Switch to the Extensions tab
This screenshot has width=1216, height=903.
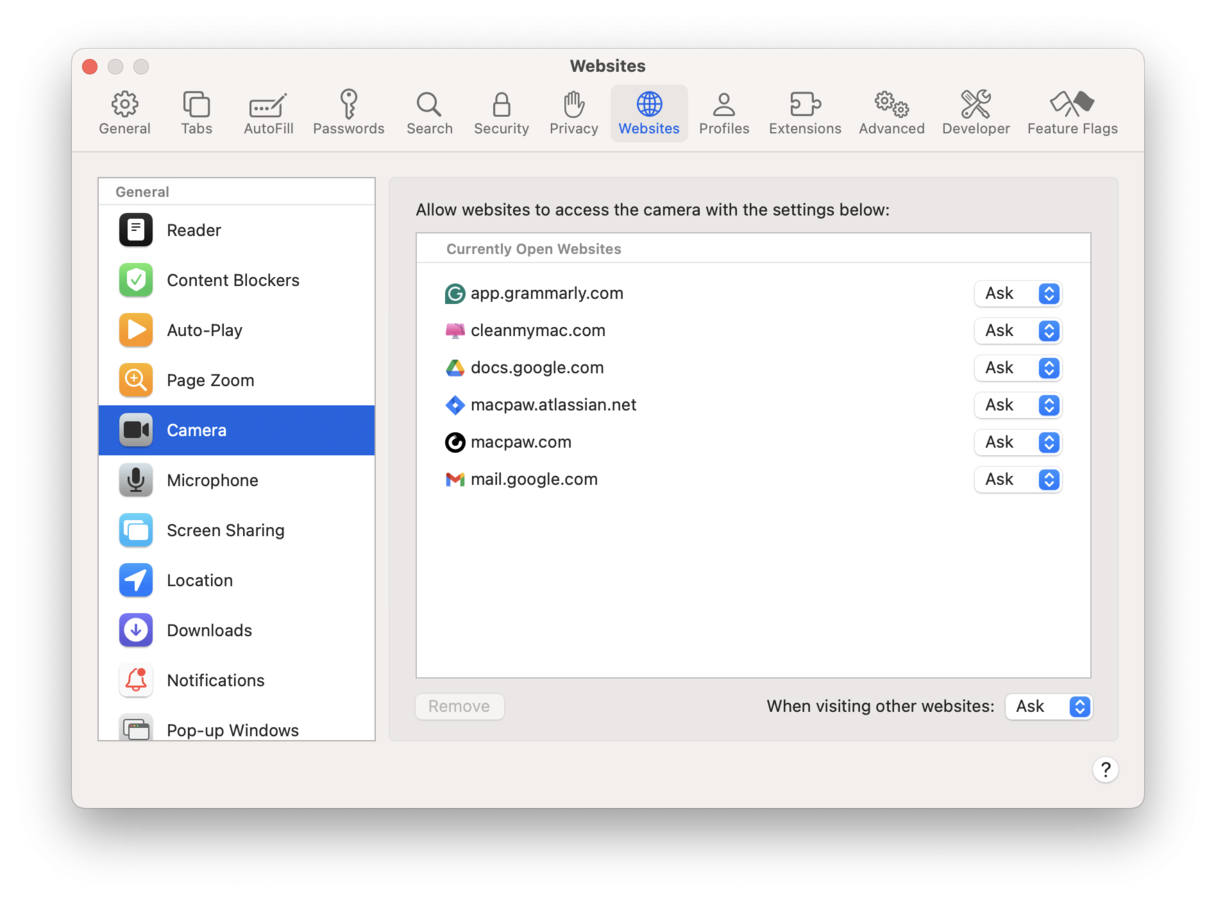click(804, 113)
